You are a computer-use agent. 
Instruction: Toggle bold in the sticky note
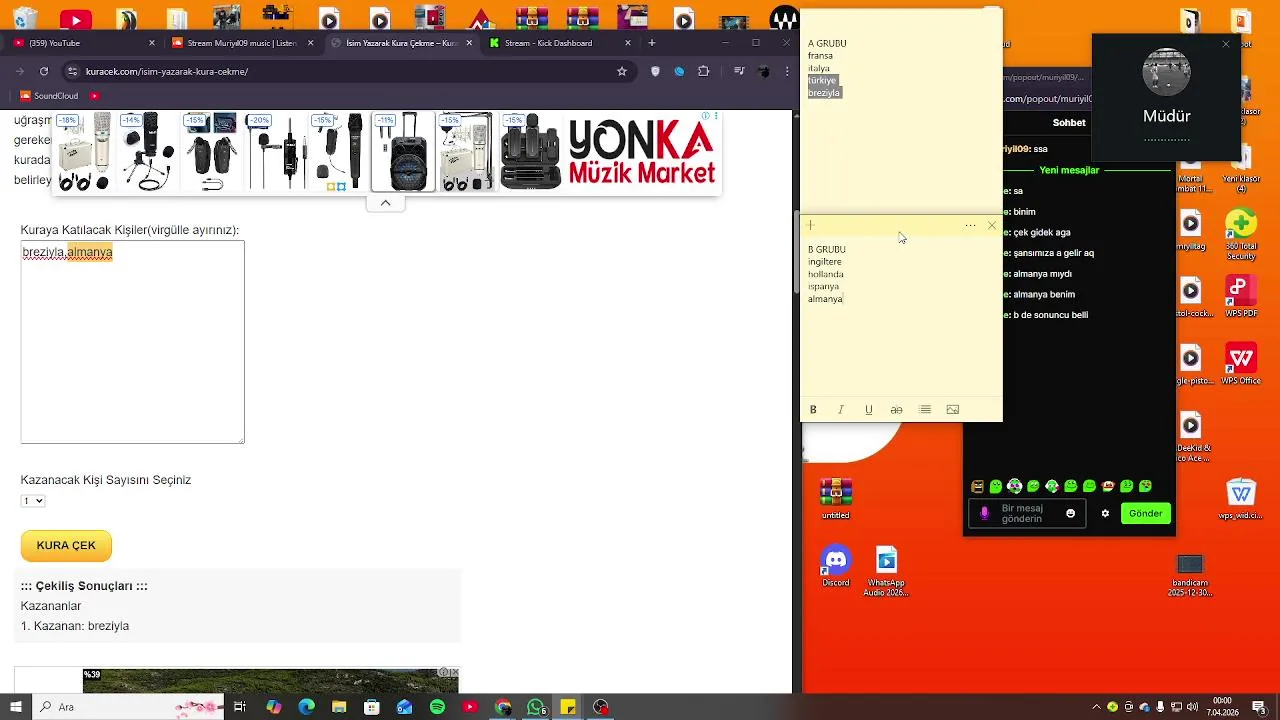813,410
